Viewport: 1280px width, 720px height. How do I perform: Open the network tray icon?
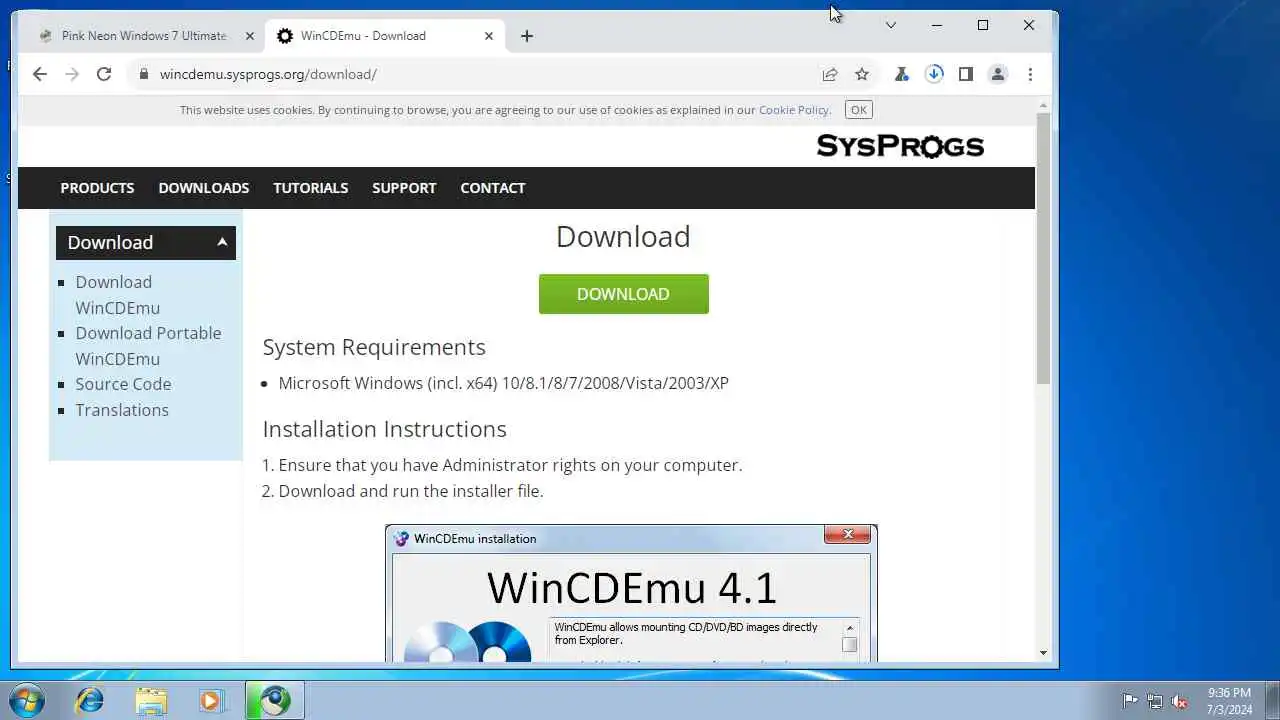1155,701
